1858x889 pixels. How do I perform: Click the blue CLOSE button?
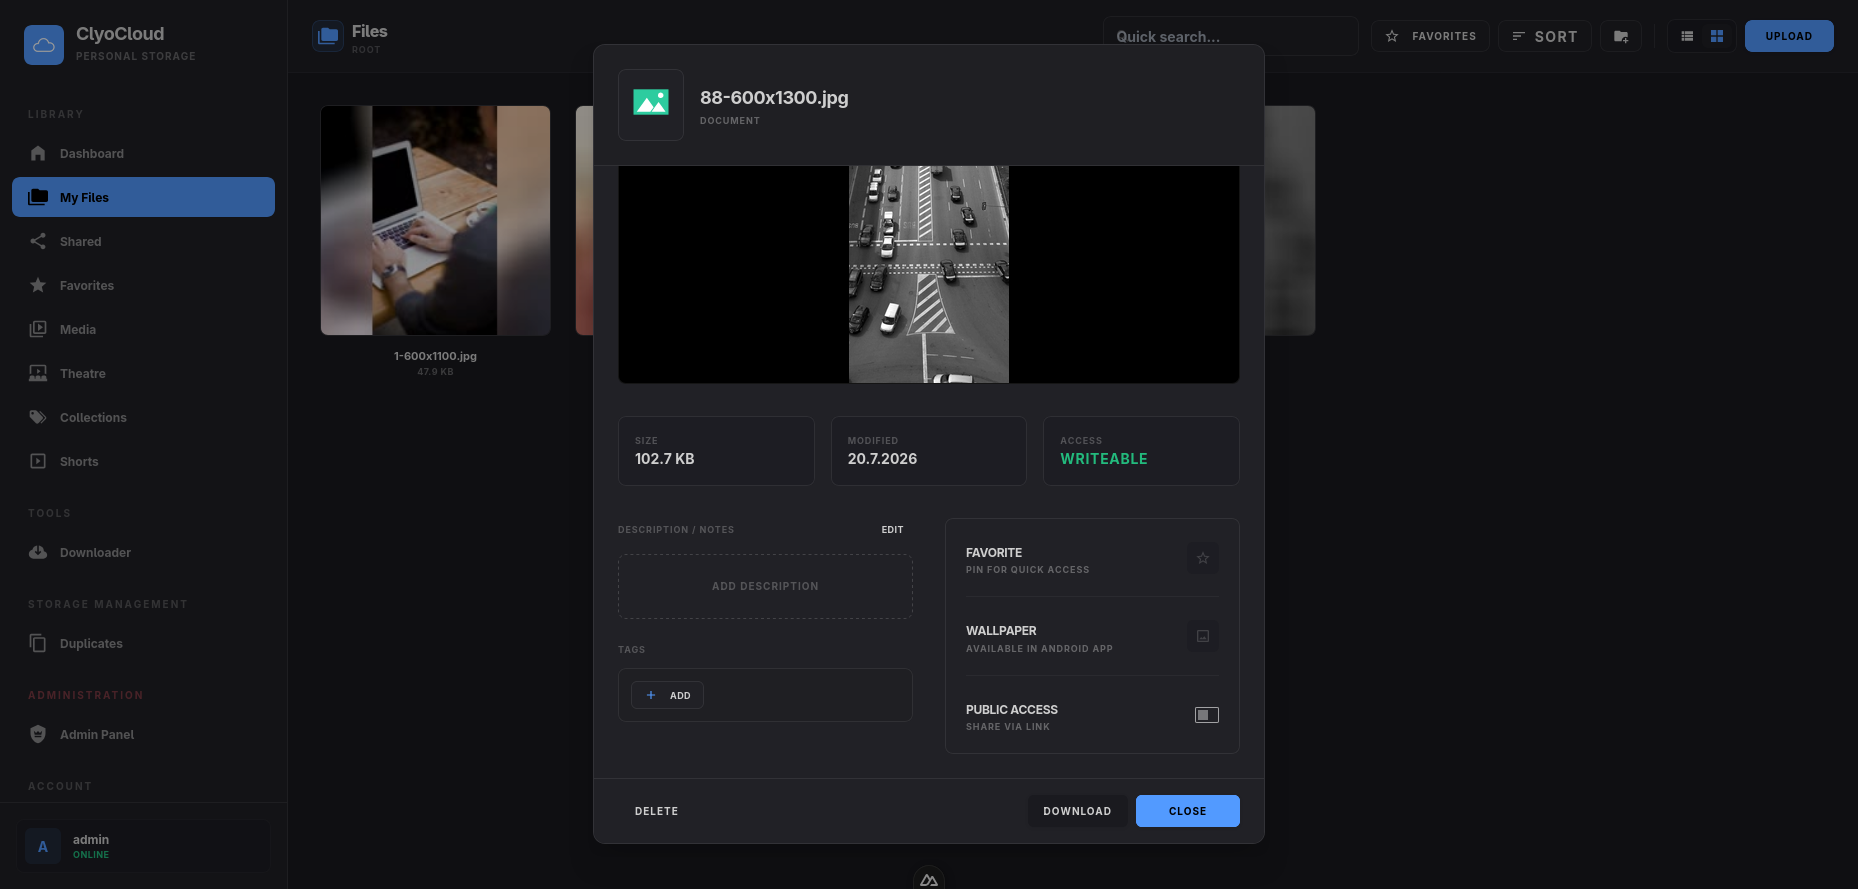click(x=1188, y=811)
